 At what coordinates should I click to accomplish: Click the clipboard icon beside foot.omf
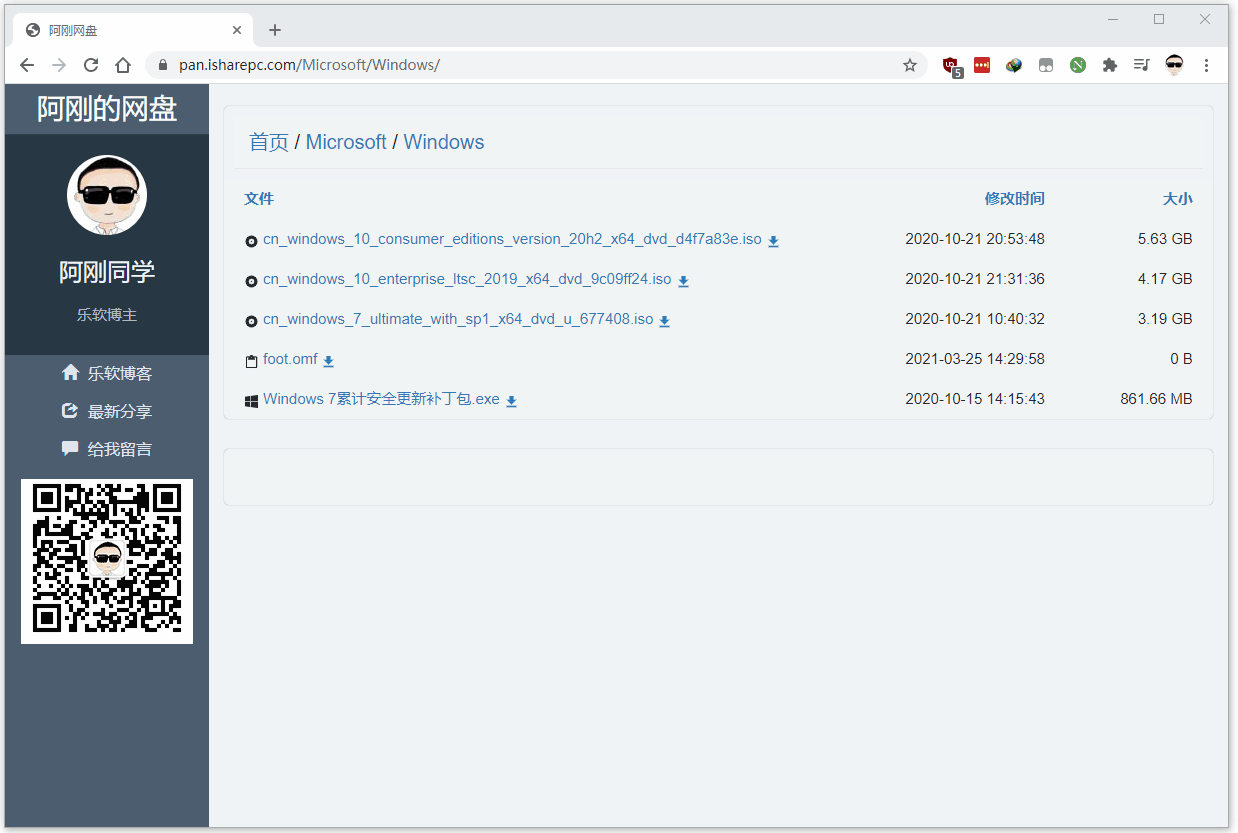(x=251, y=361)
